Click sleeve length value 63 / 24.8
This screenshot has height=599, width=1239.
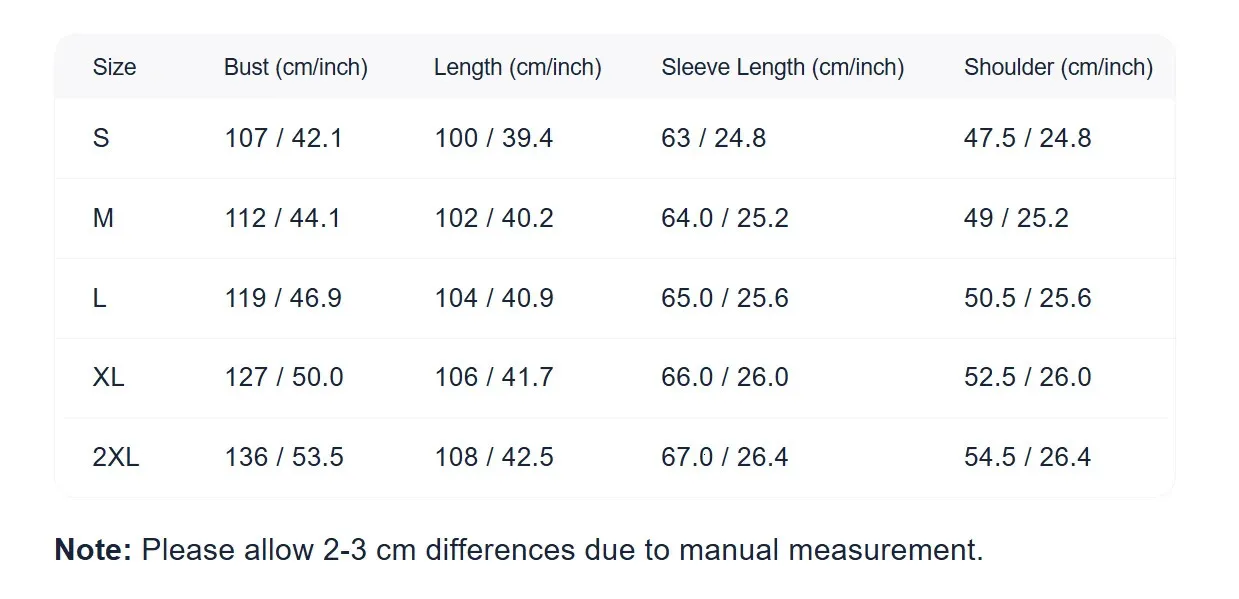pyautogui.click(x=713, y=138)
